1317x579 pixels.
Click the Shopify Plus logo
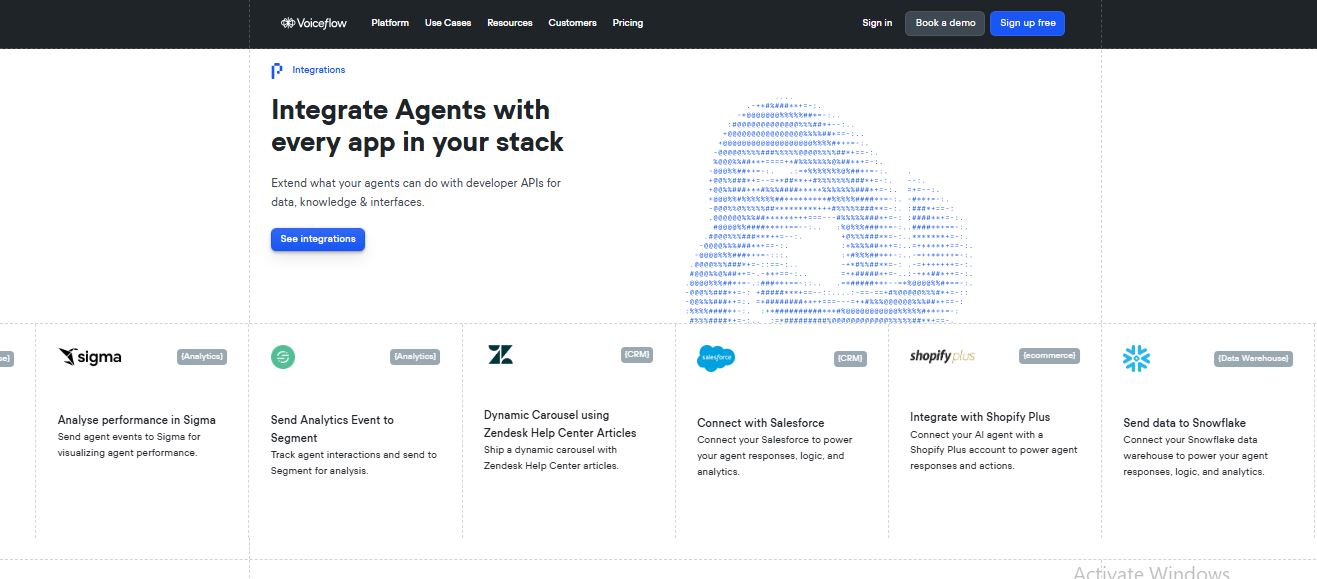coord(942,356)
